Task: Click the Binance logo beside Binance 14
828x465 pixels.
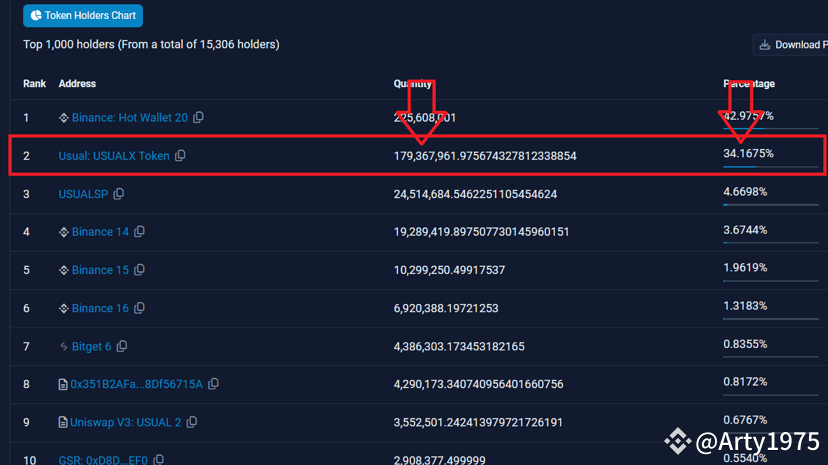Action: click(x=63, y=232)
